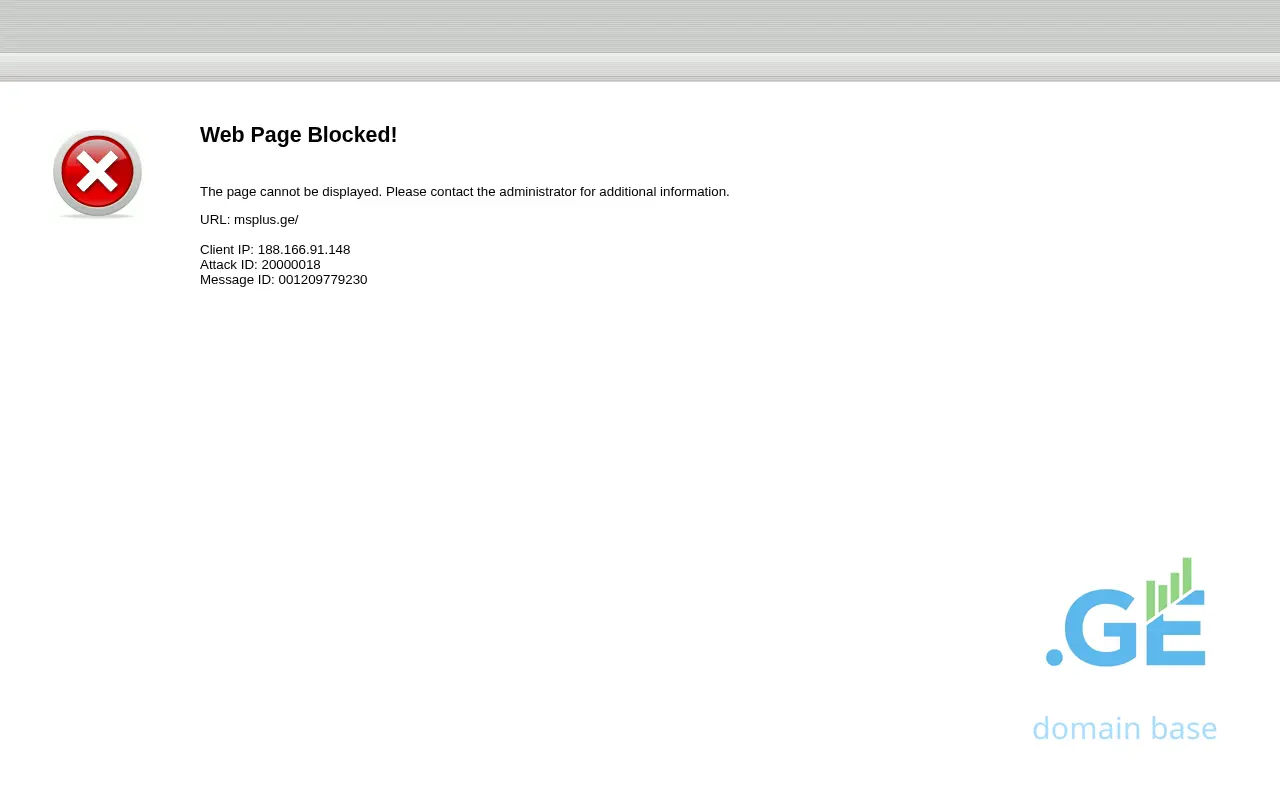Click the green bar chart in the logo

pyautogui.click(x=1169, y=588)
